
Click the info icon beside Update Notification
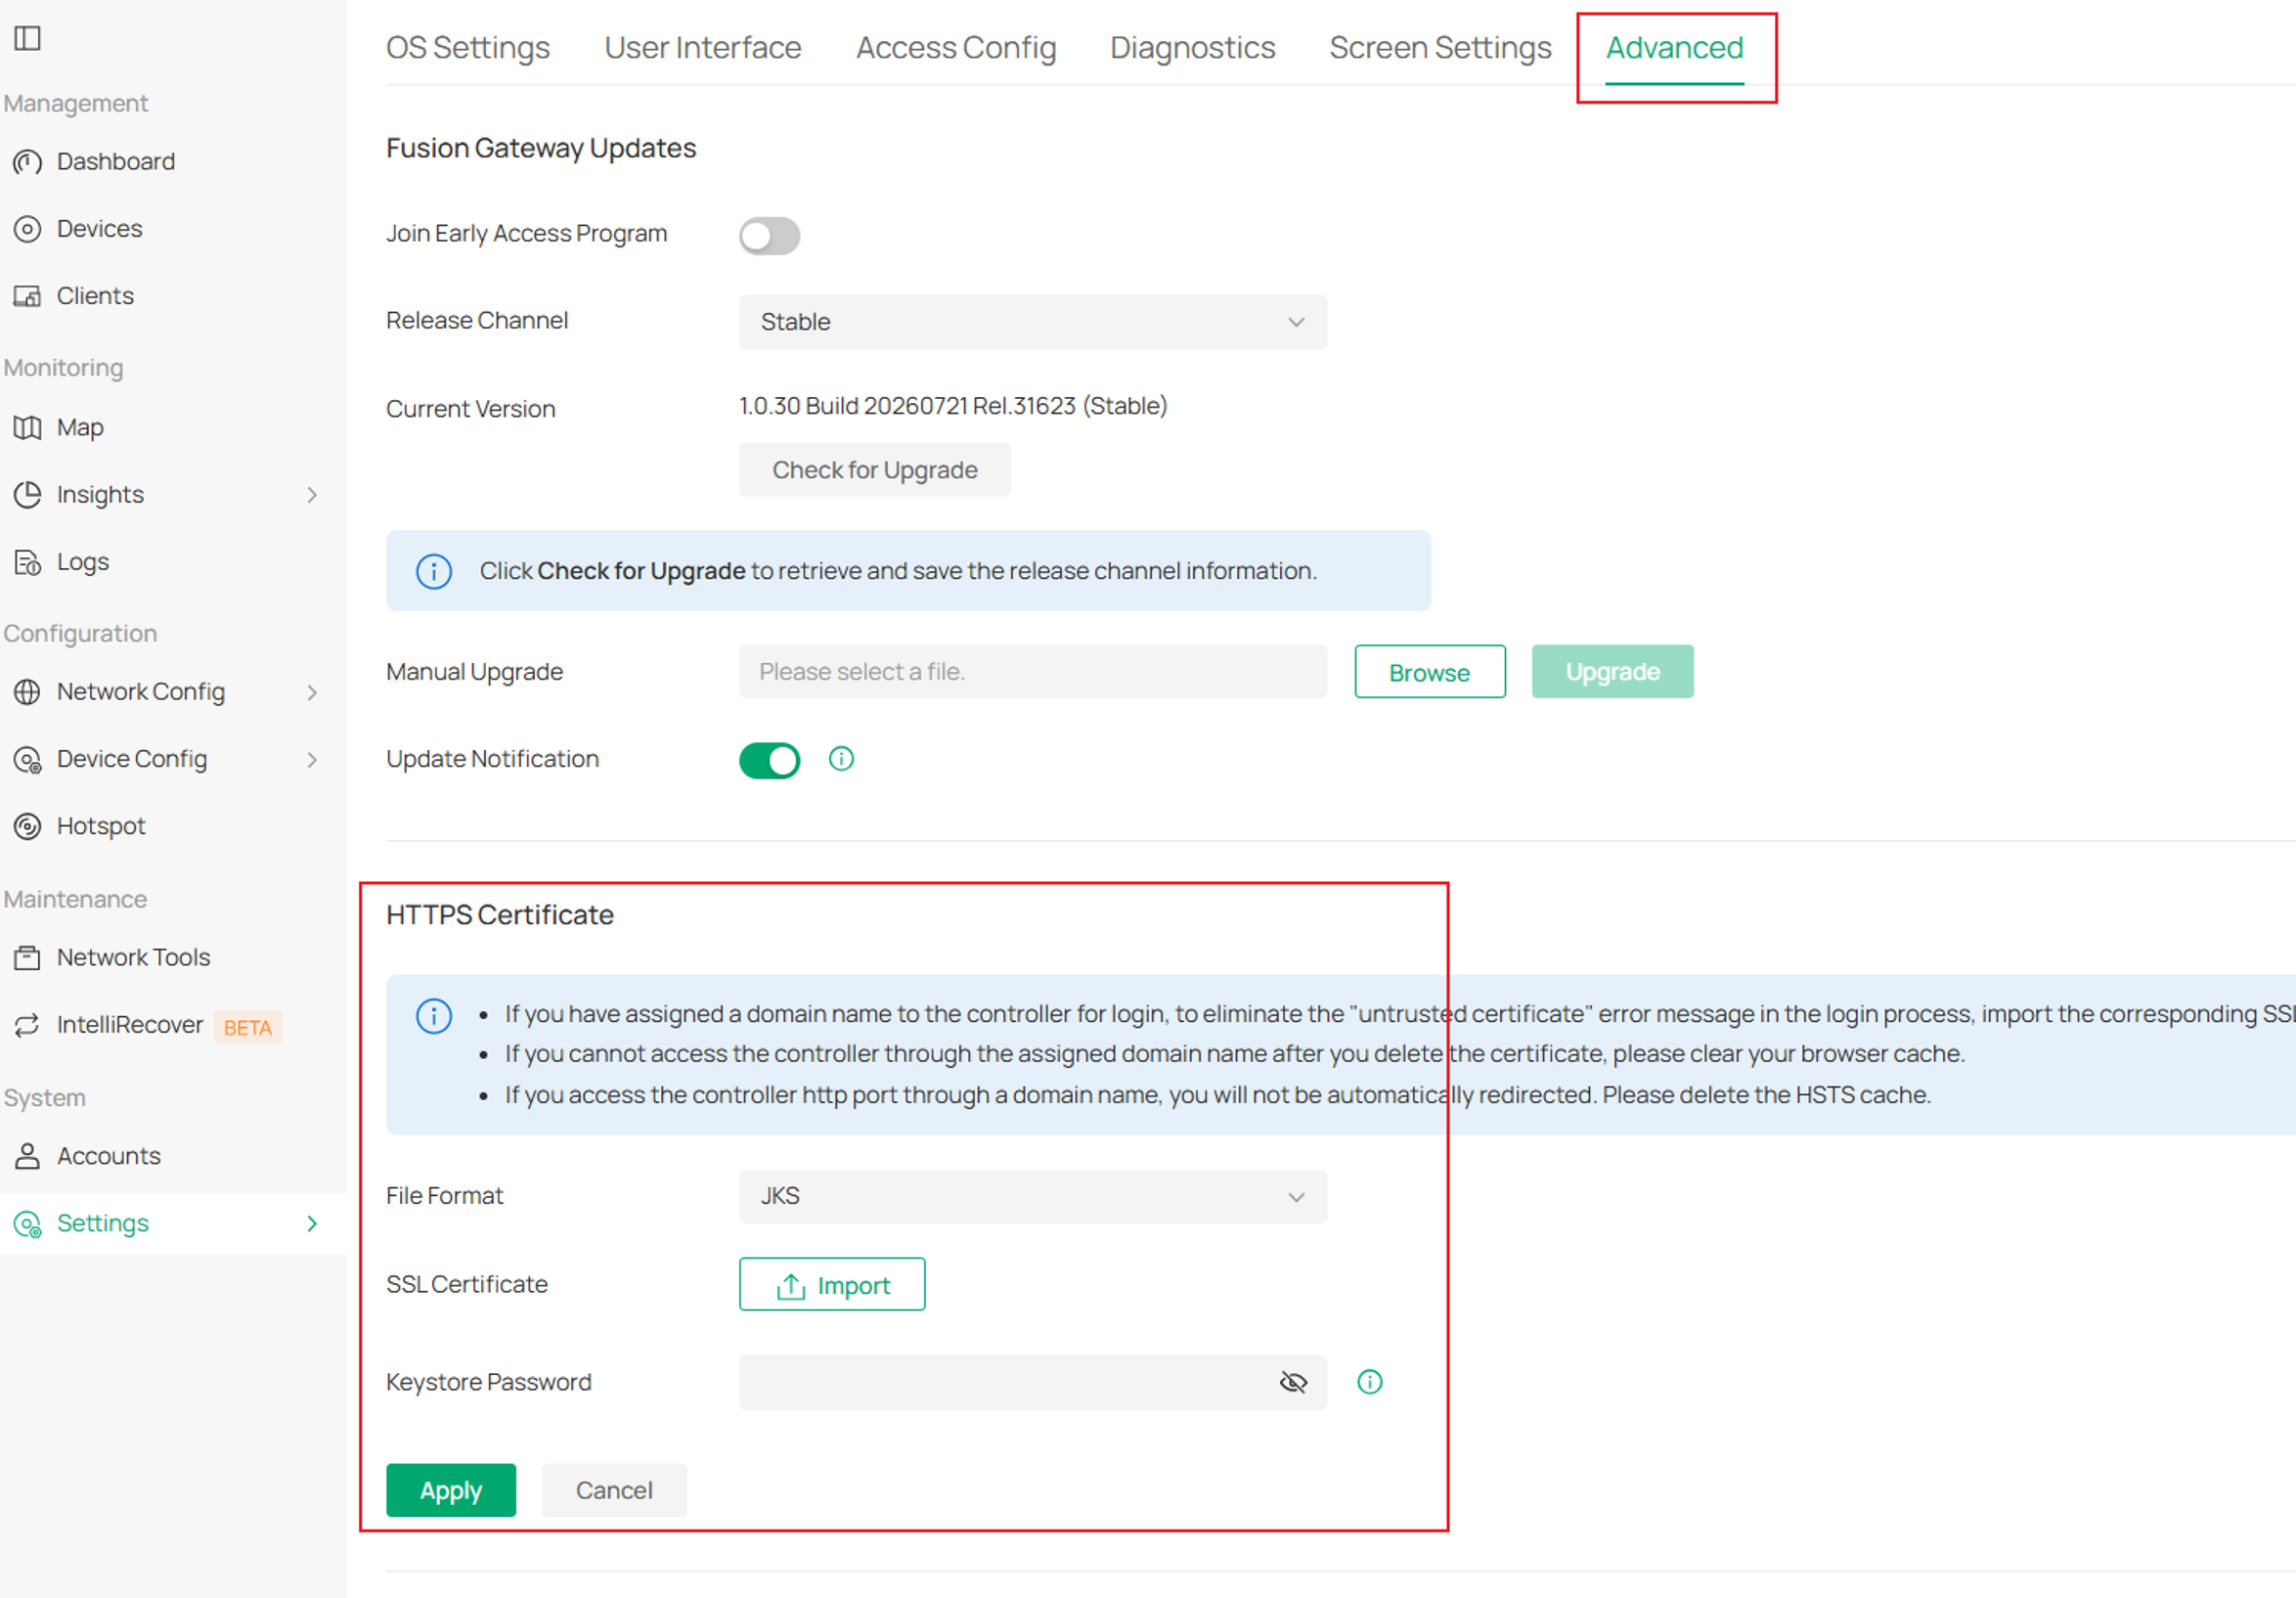click(841, 760)
